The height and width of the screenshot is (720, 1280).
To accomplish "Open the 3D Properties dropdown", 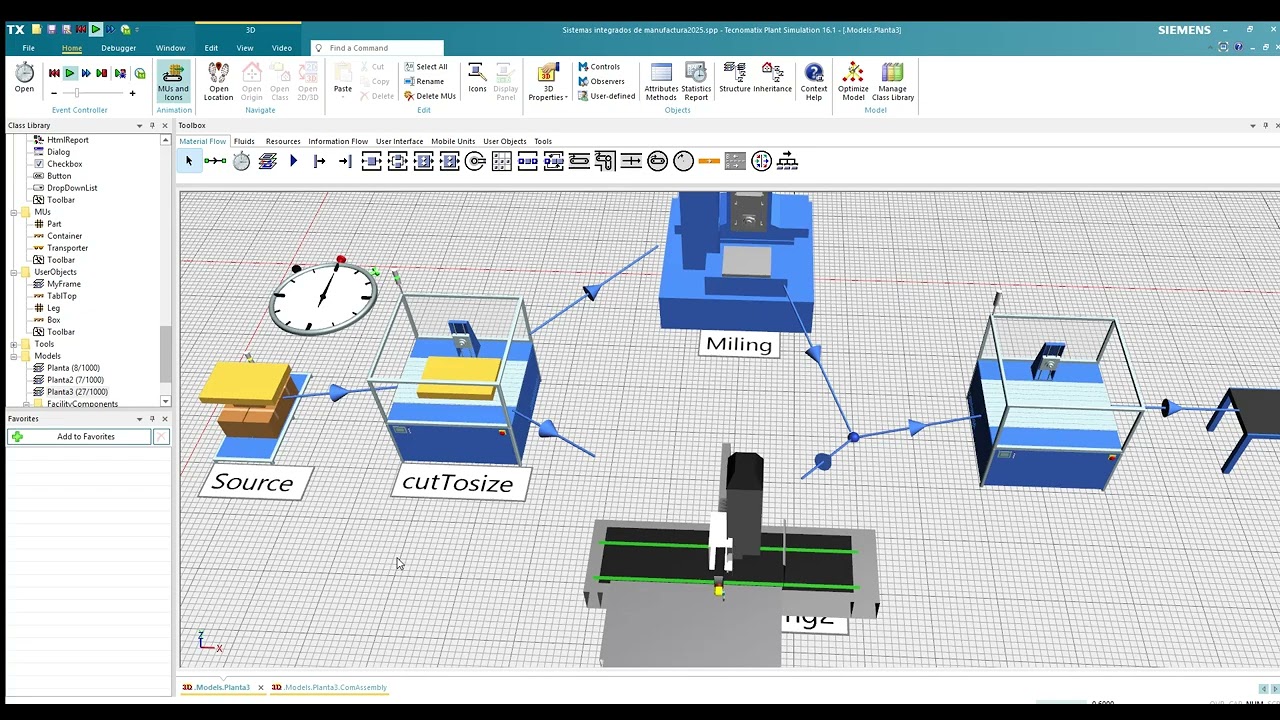I will pos(548,82).
